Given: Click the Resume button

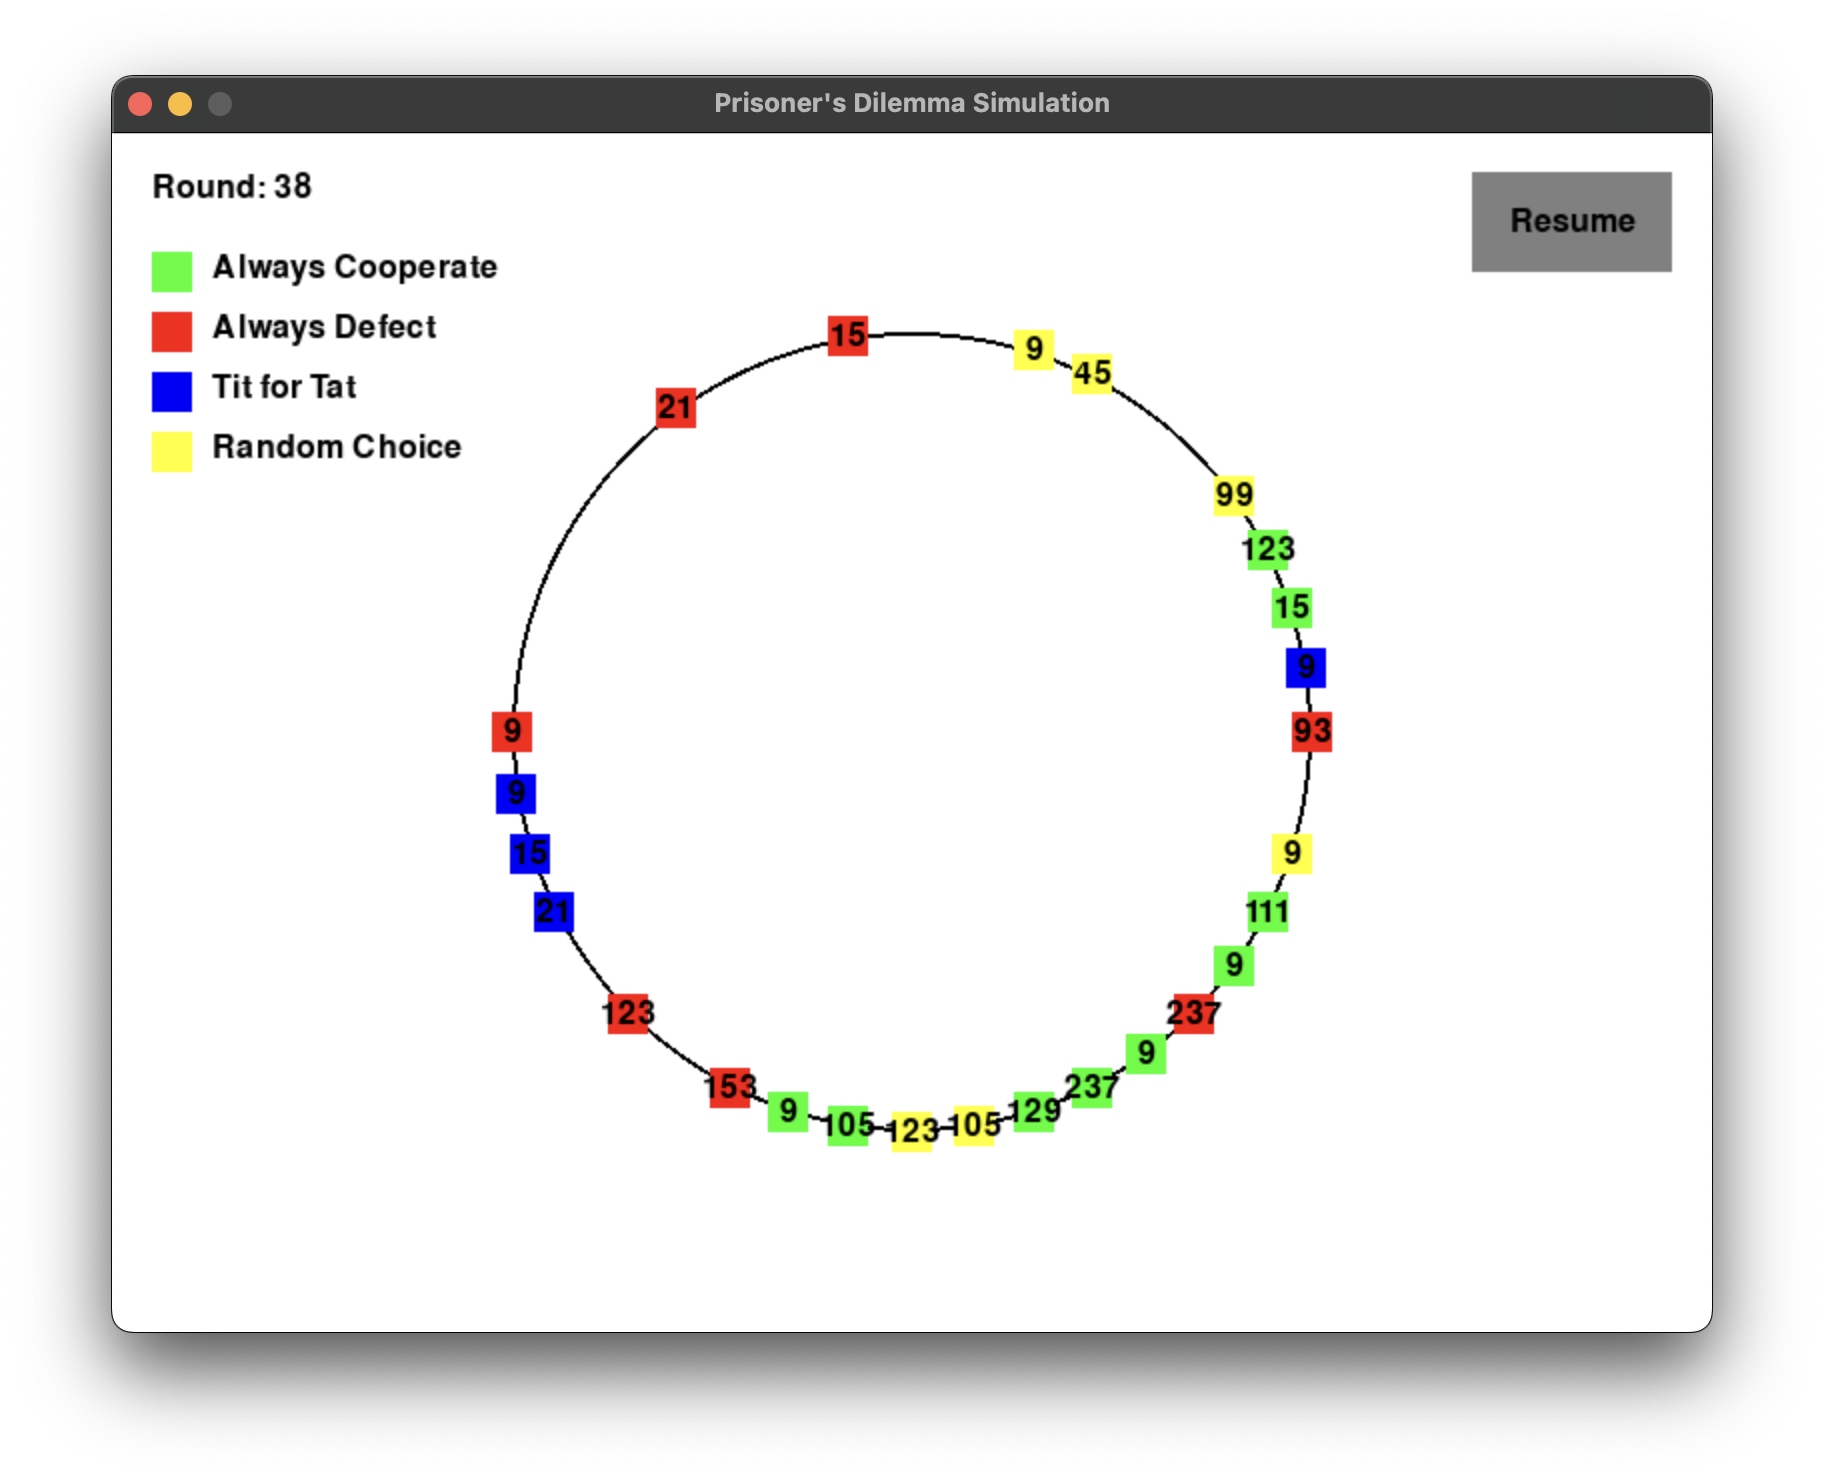Looking at the screenshot, I should click(1571, 221).
